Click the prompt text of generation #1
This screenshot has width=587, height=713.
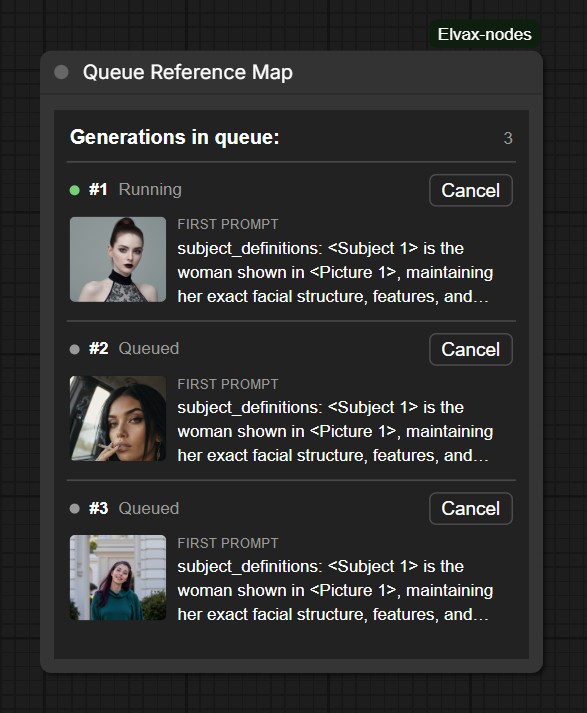(x=335, y=272)
